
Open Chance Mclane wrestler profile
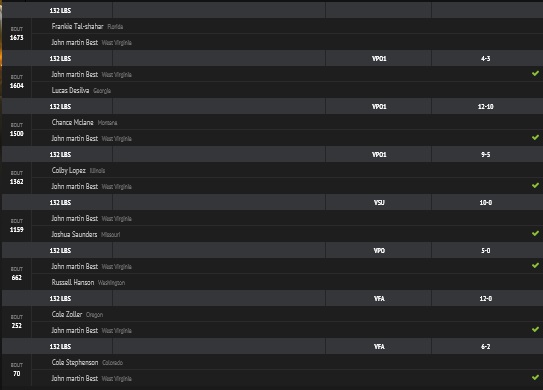pyautogui.click(x=72, y=122)
